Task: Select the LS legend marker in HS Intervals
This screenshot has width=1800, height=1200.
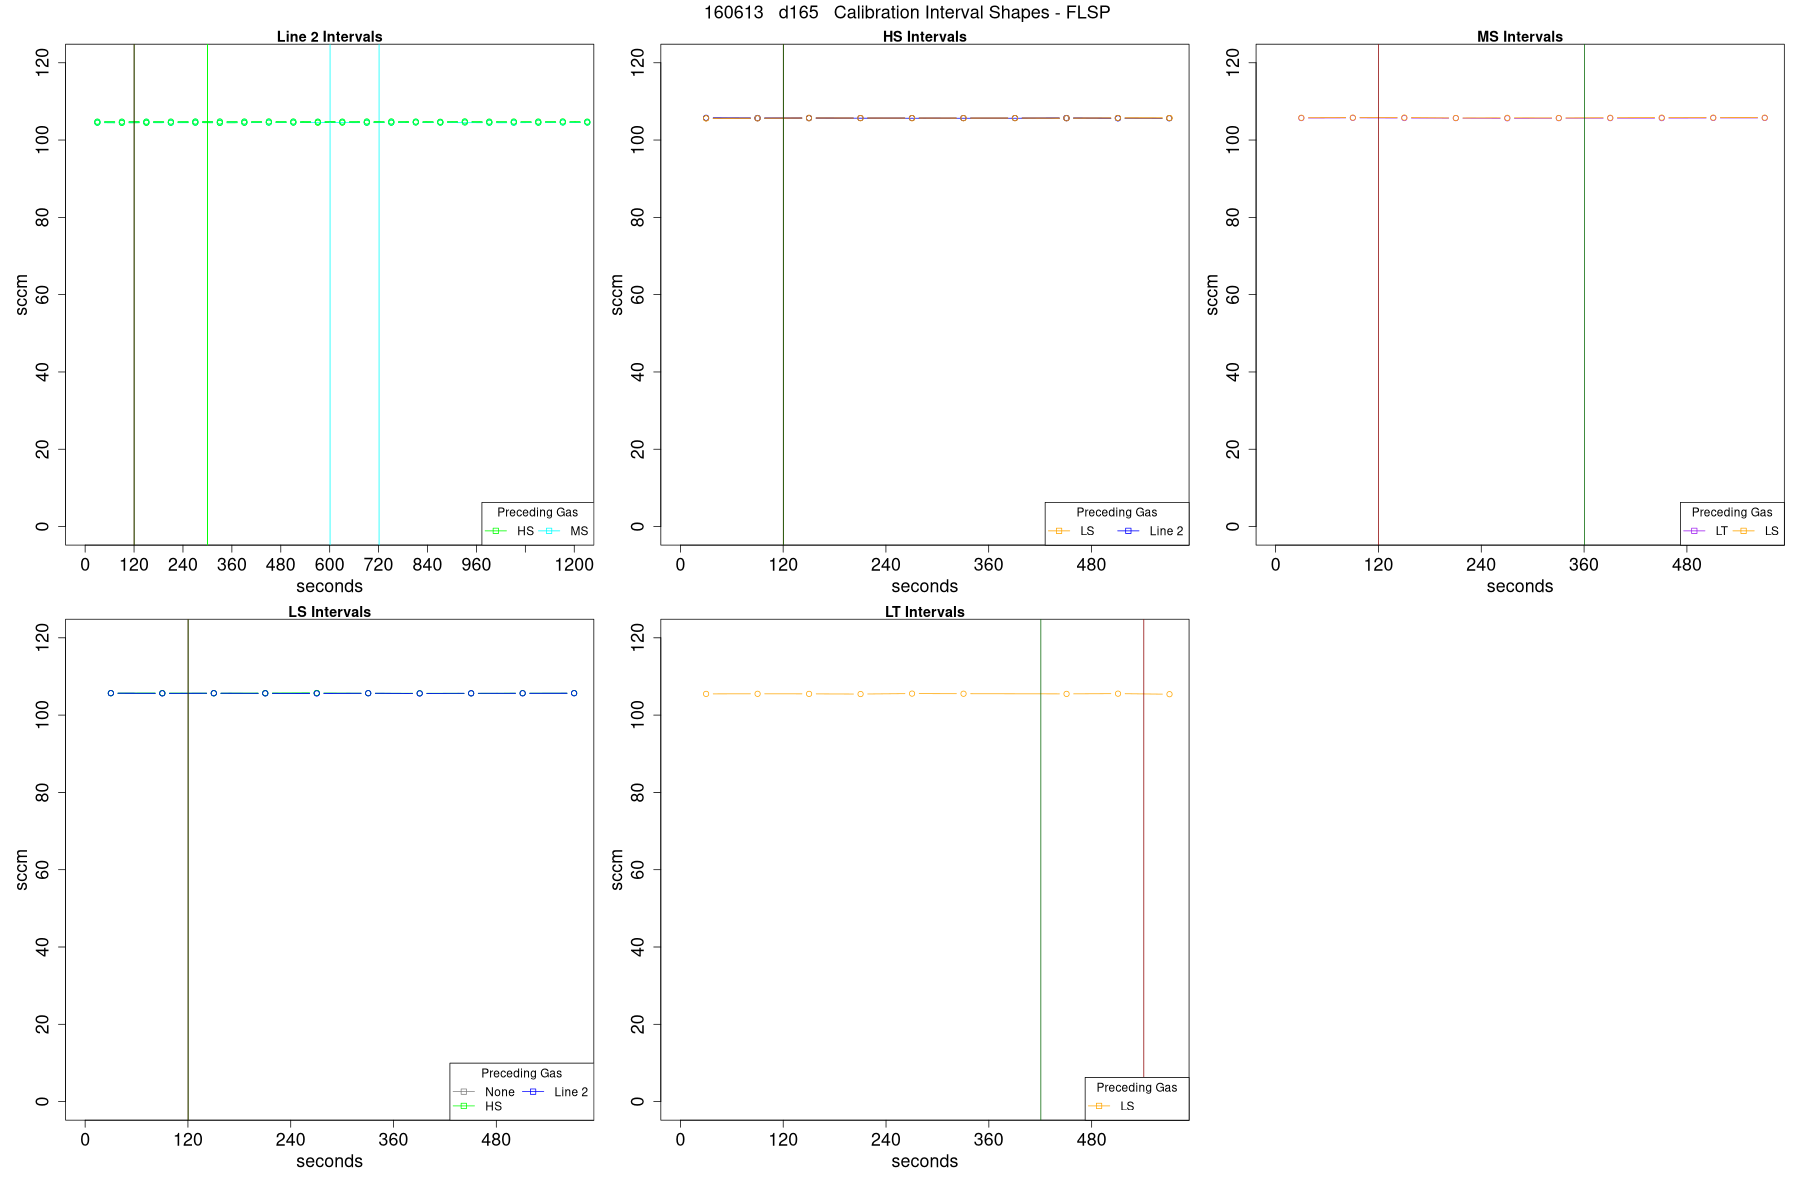Action: [x=1059, y=531]
